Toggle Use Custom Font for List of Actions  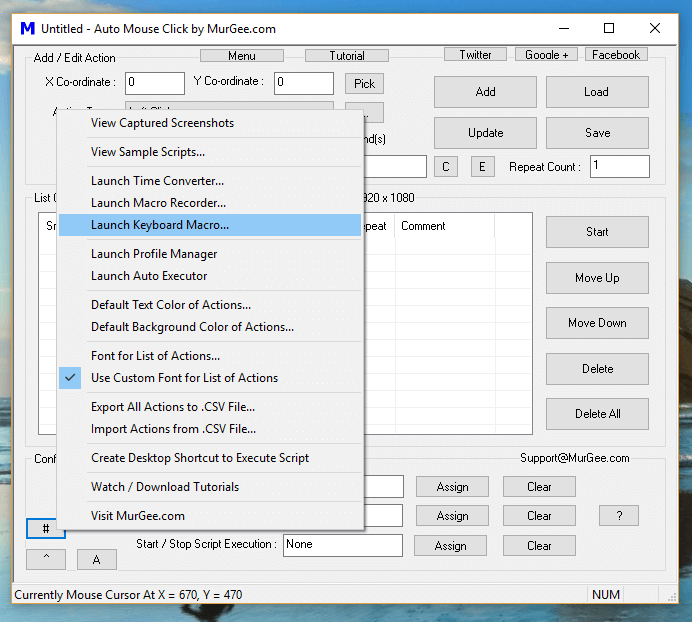(210, 378)
